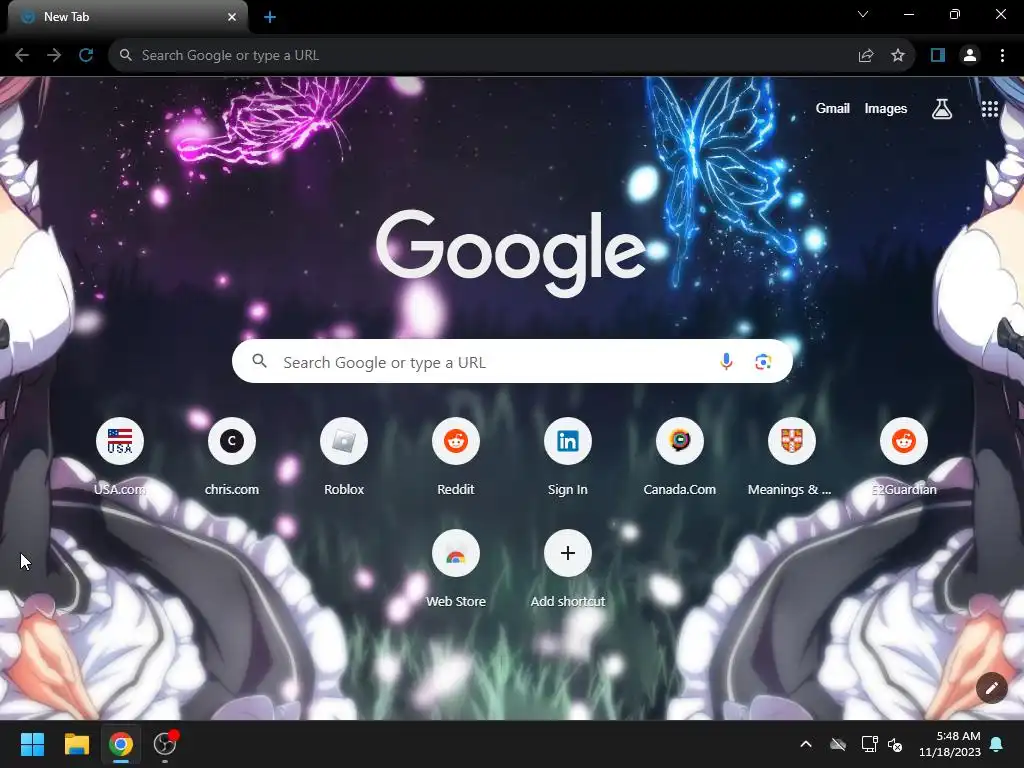Reload the page with the refresh icon
This screenshot has height=768, width=1024.
point(86,56)
